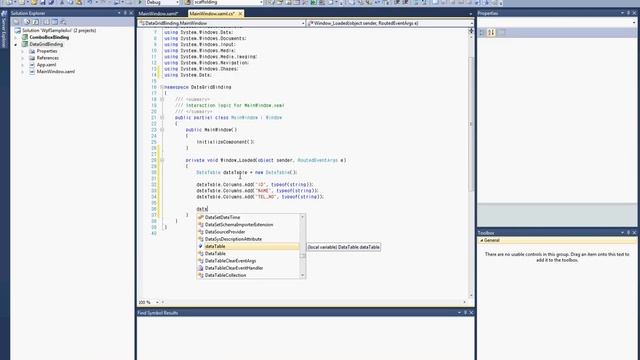The image size is (640, 360).
Task: Switch to the MainWindow.xaml* editor tab
Action: pyautogui.click(x=158, y=13)
